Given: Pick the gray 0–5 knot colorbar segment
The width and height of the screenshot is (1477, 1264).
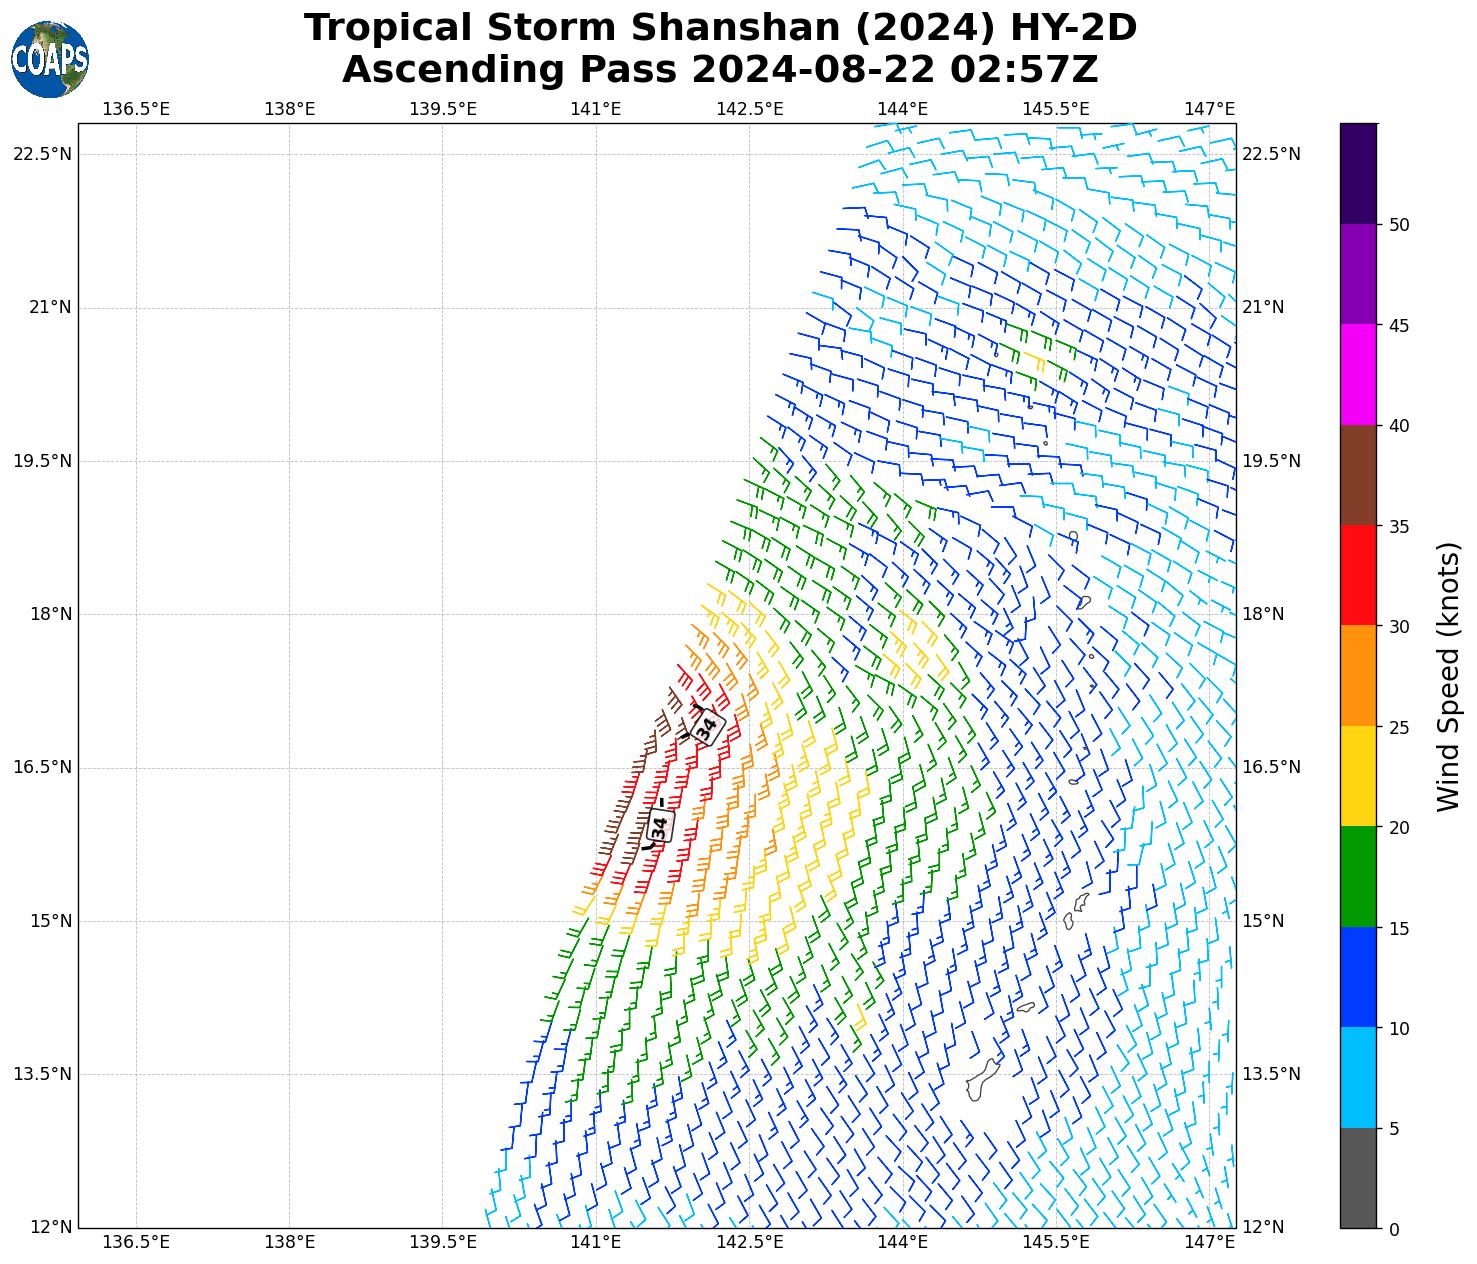Looking at the screenshot, I should pyautogui.click(x=1358, y=1178).
